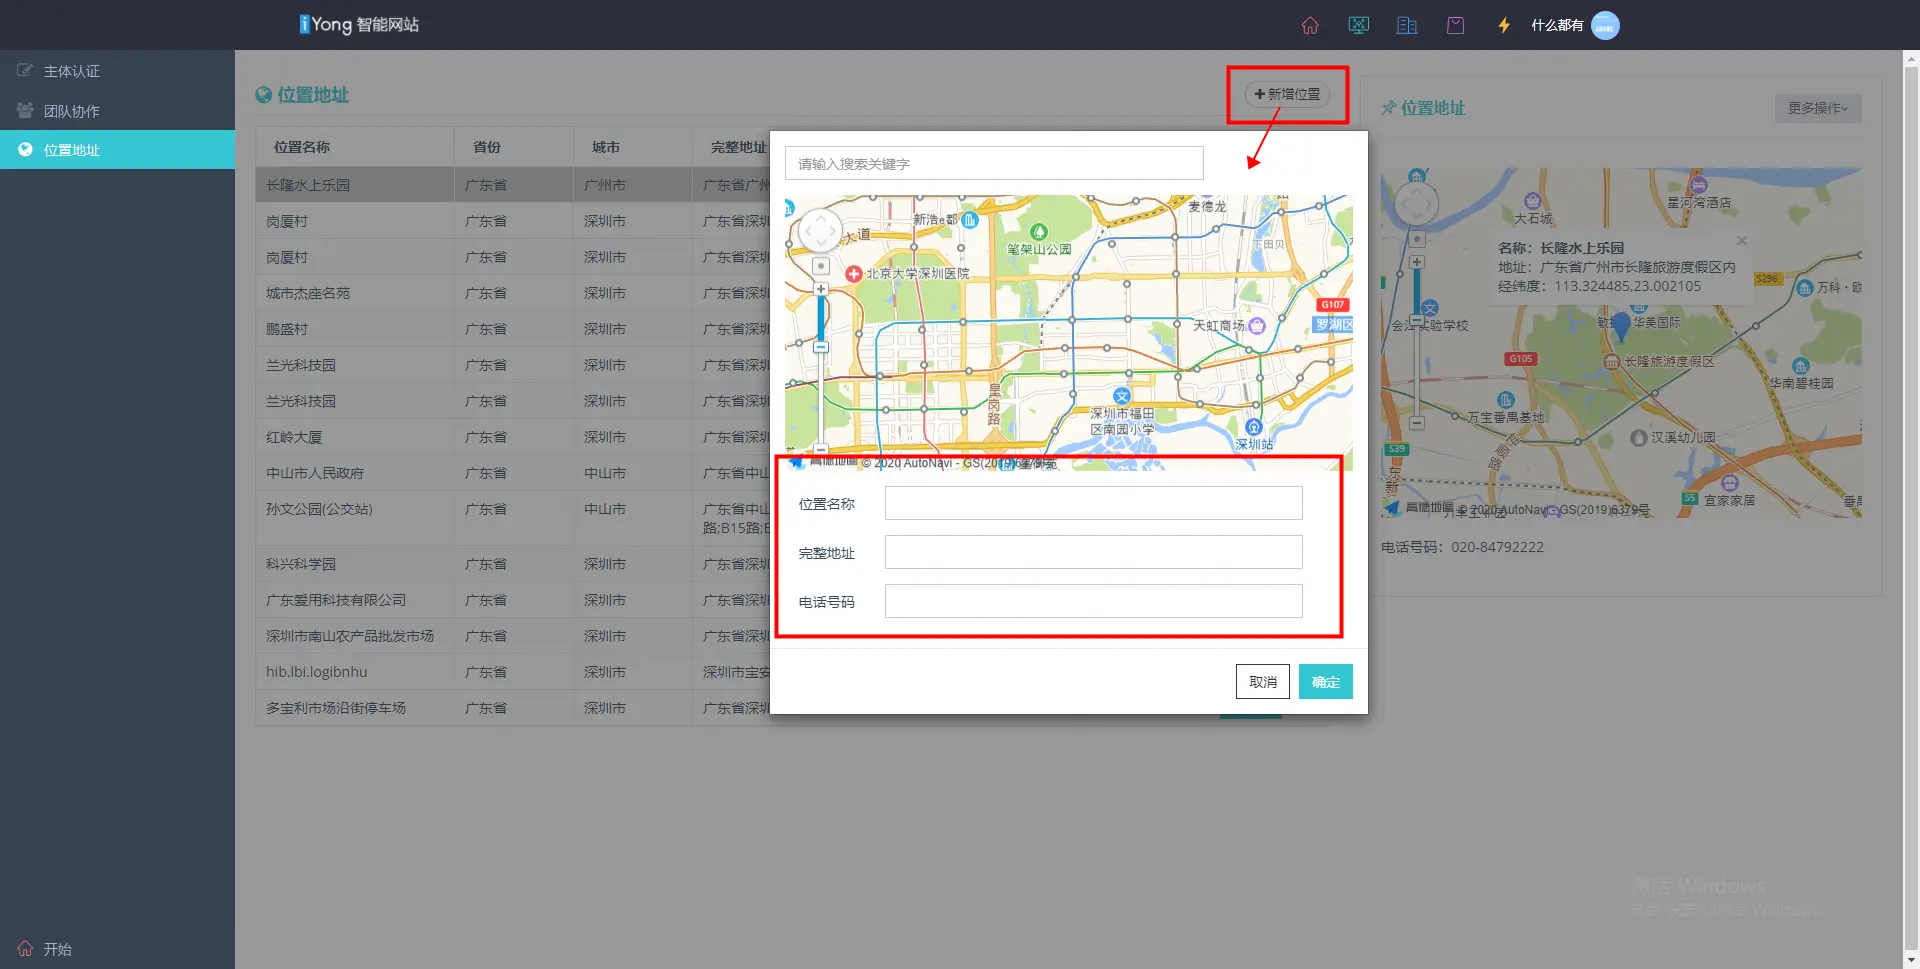The width and height of the screenshot is (1920, 969).
Task: Click the yellow lightning bolt icon
Action: [1503, 25]
